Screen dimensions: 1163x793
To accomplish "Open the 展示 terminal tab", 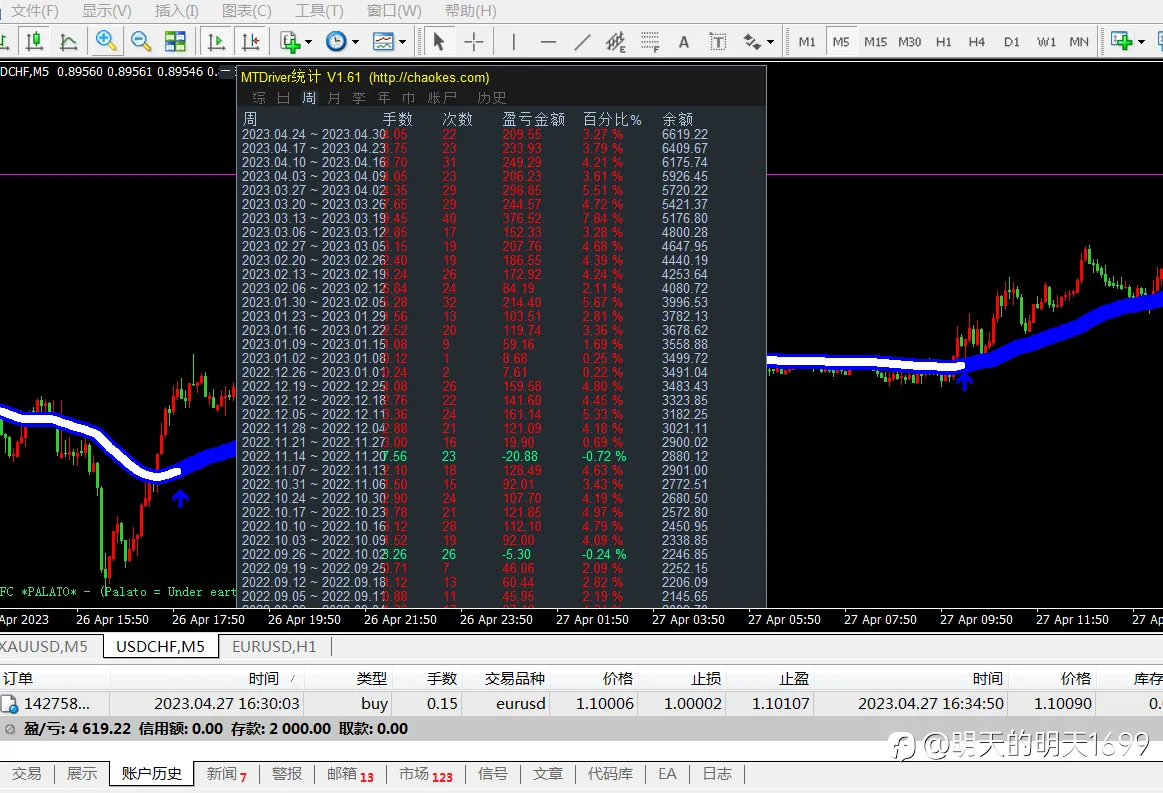I will tap(82, 774).
